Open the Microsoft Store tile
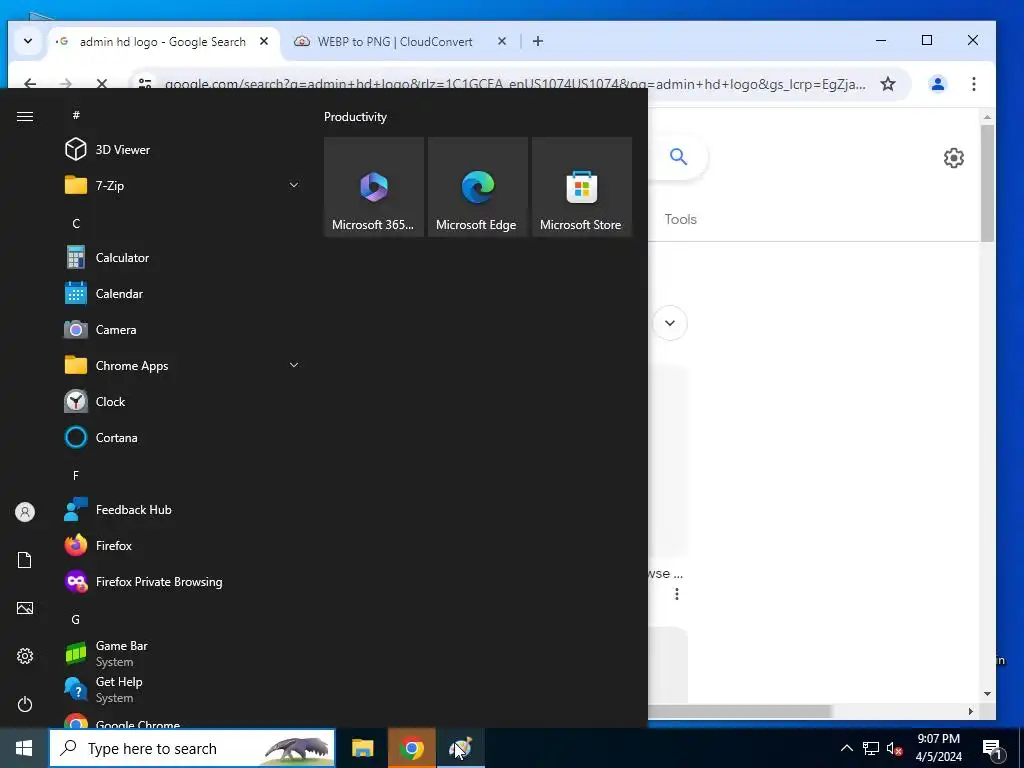This screenshot has height=768, width=1024. 582,187
